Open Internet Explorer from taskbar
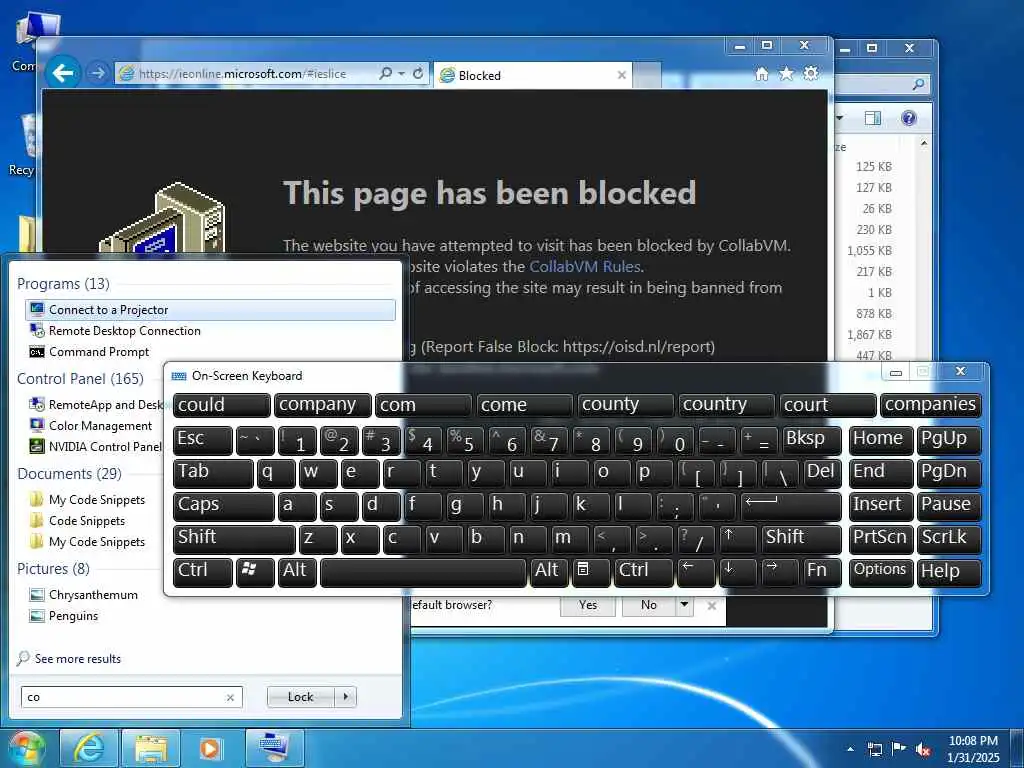This screenshot has height=768, width=1024. click(x=89, y=748)
